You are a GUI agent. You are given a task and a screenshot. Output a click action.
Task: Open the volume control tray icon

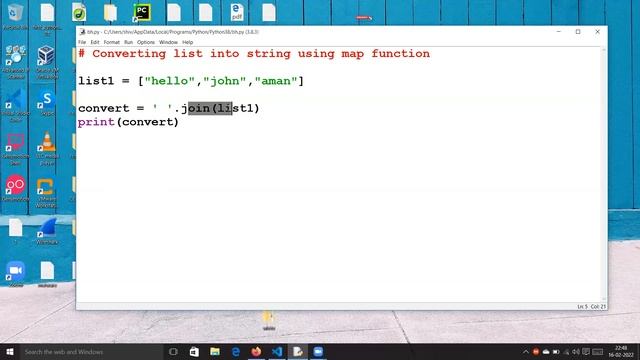click(576, 352)
